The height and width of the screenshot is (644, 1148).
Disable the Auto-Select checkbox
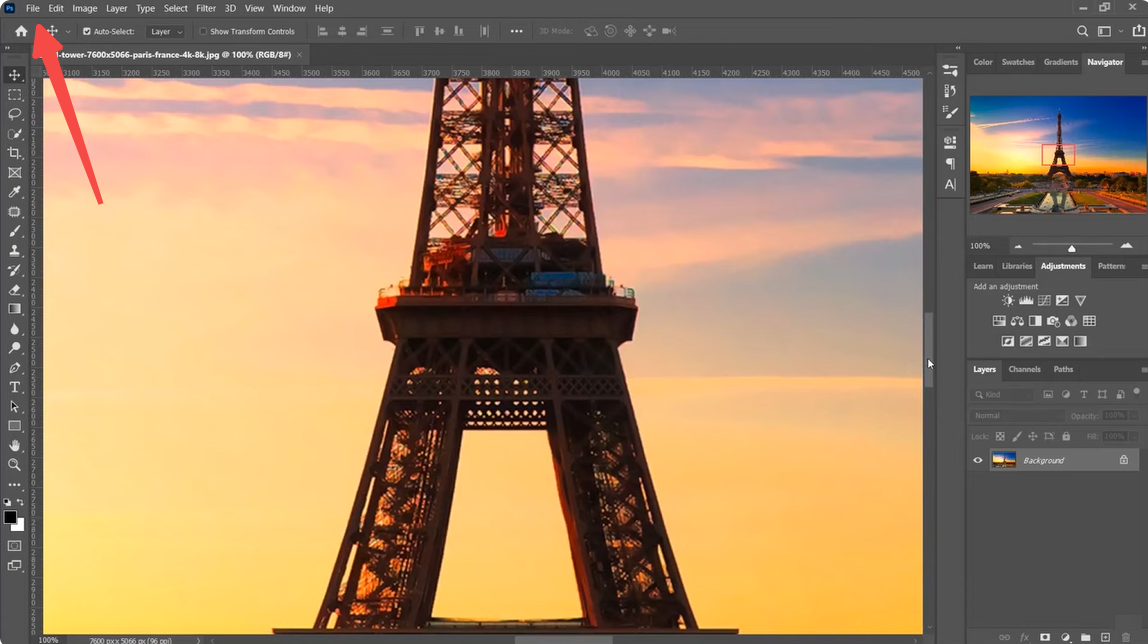(87, 31)
